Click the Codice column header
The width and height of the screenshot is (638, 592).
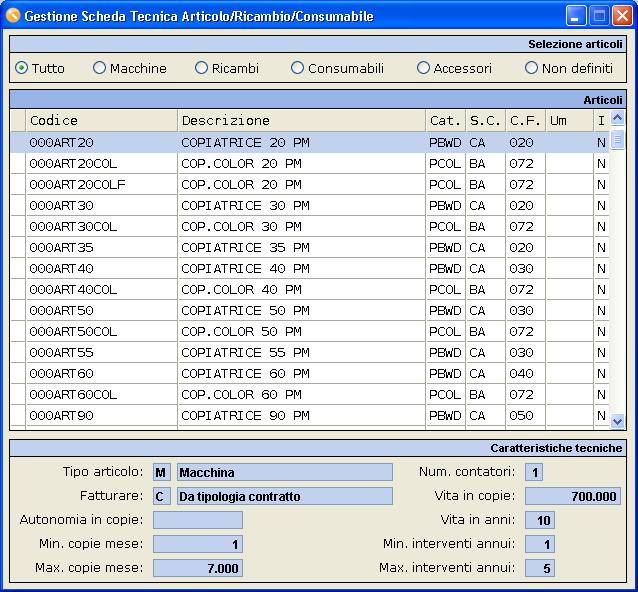click(x=102, y=120)
